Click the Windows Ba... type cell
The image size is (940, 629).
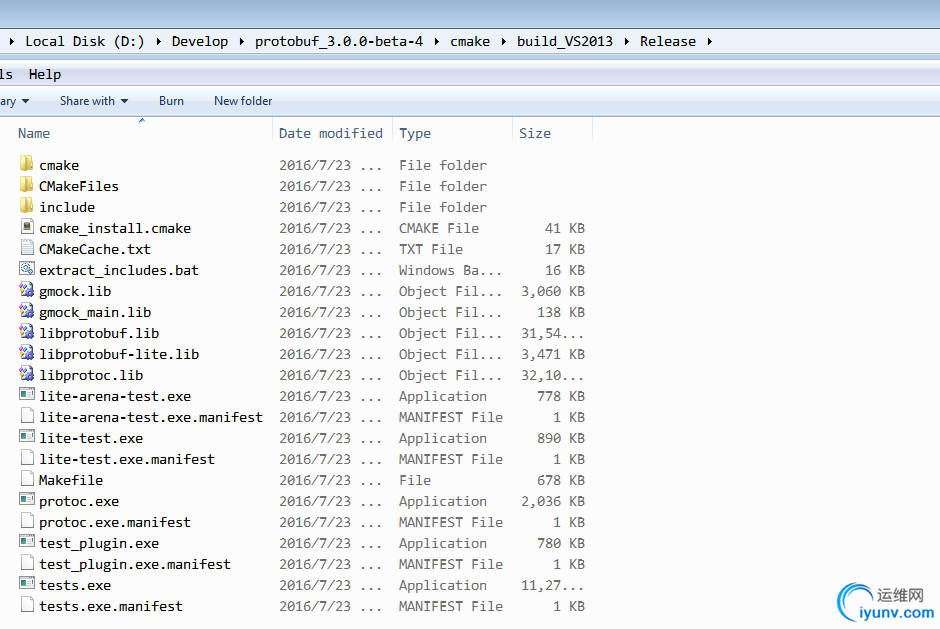click(450, 270)
